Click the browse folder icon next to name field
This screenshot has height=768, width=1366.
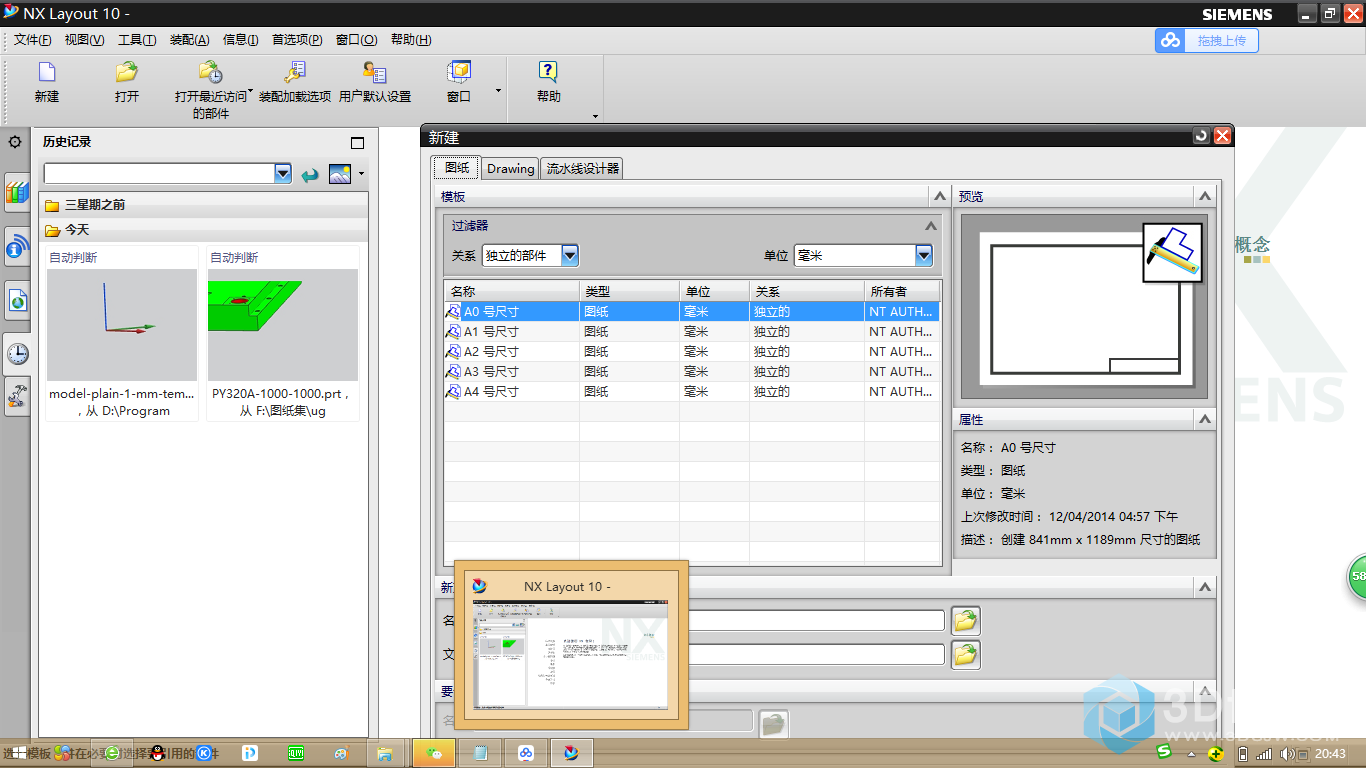[x=965, y=621]
